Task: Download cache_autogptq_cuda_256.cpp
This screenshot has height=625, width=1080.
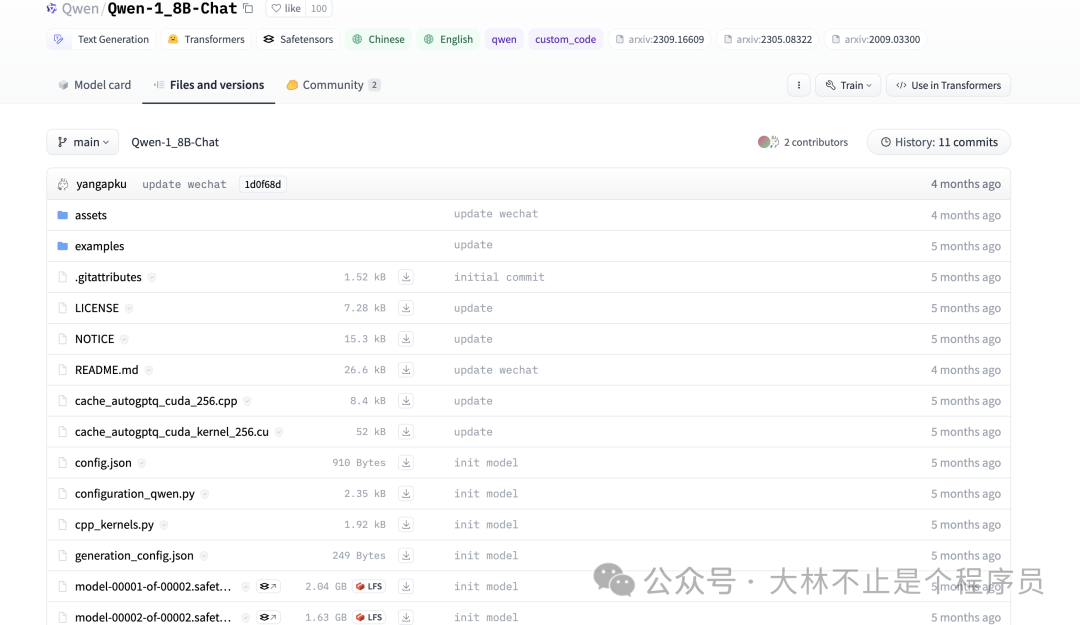Action: (406, 401)
